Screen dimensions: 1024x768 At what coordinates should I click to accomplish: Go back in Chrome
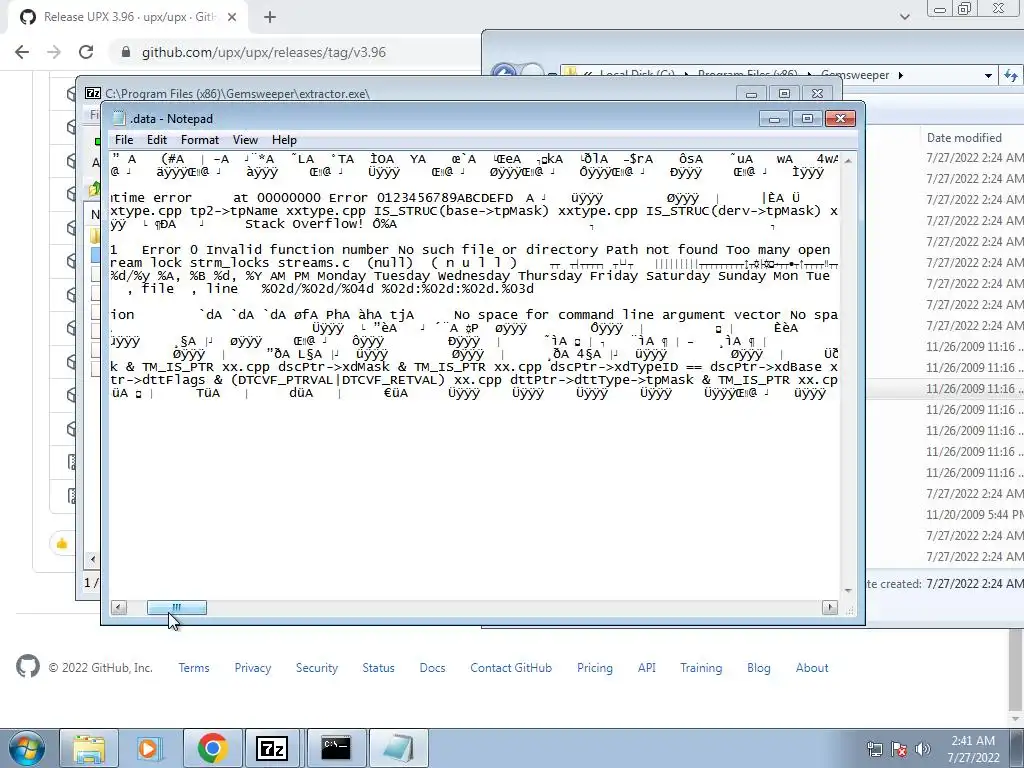(22, 52)
